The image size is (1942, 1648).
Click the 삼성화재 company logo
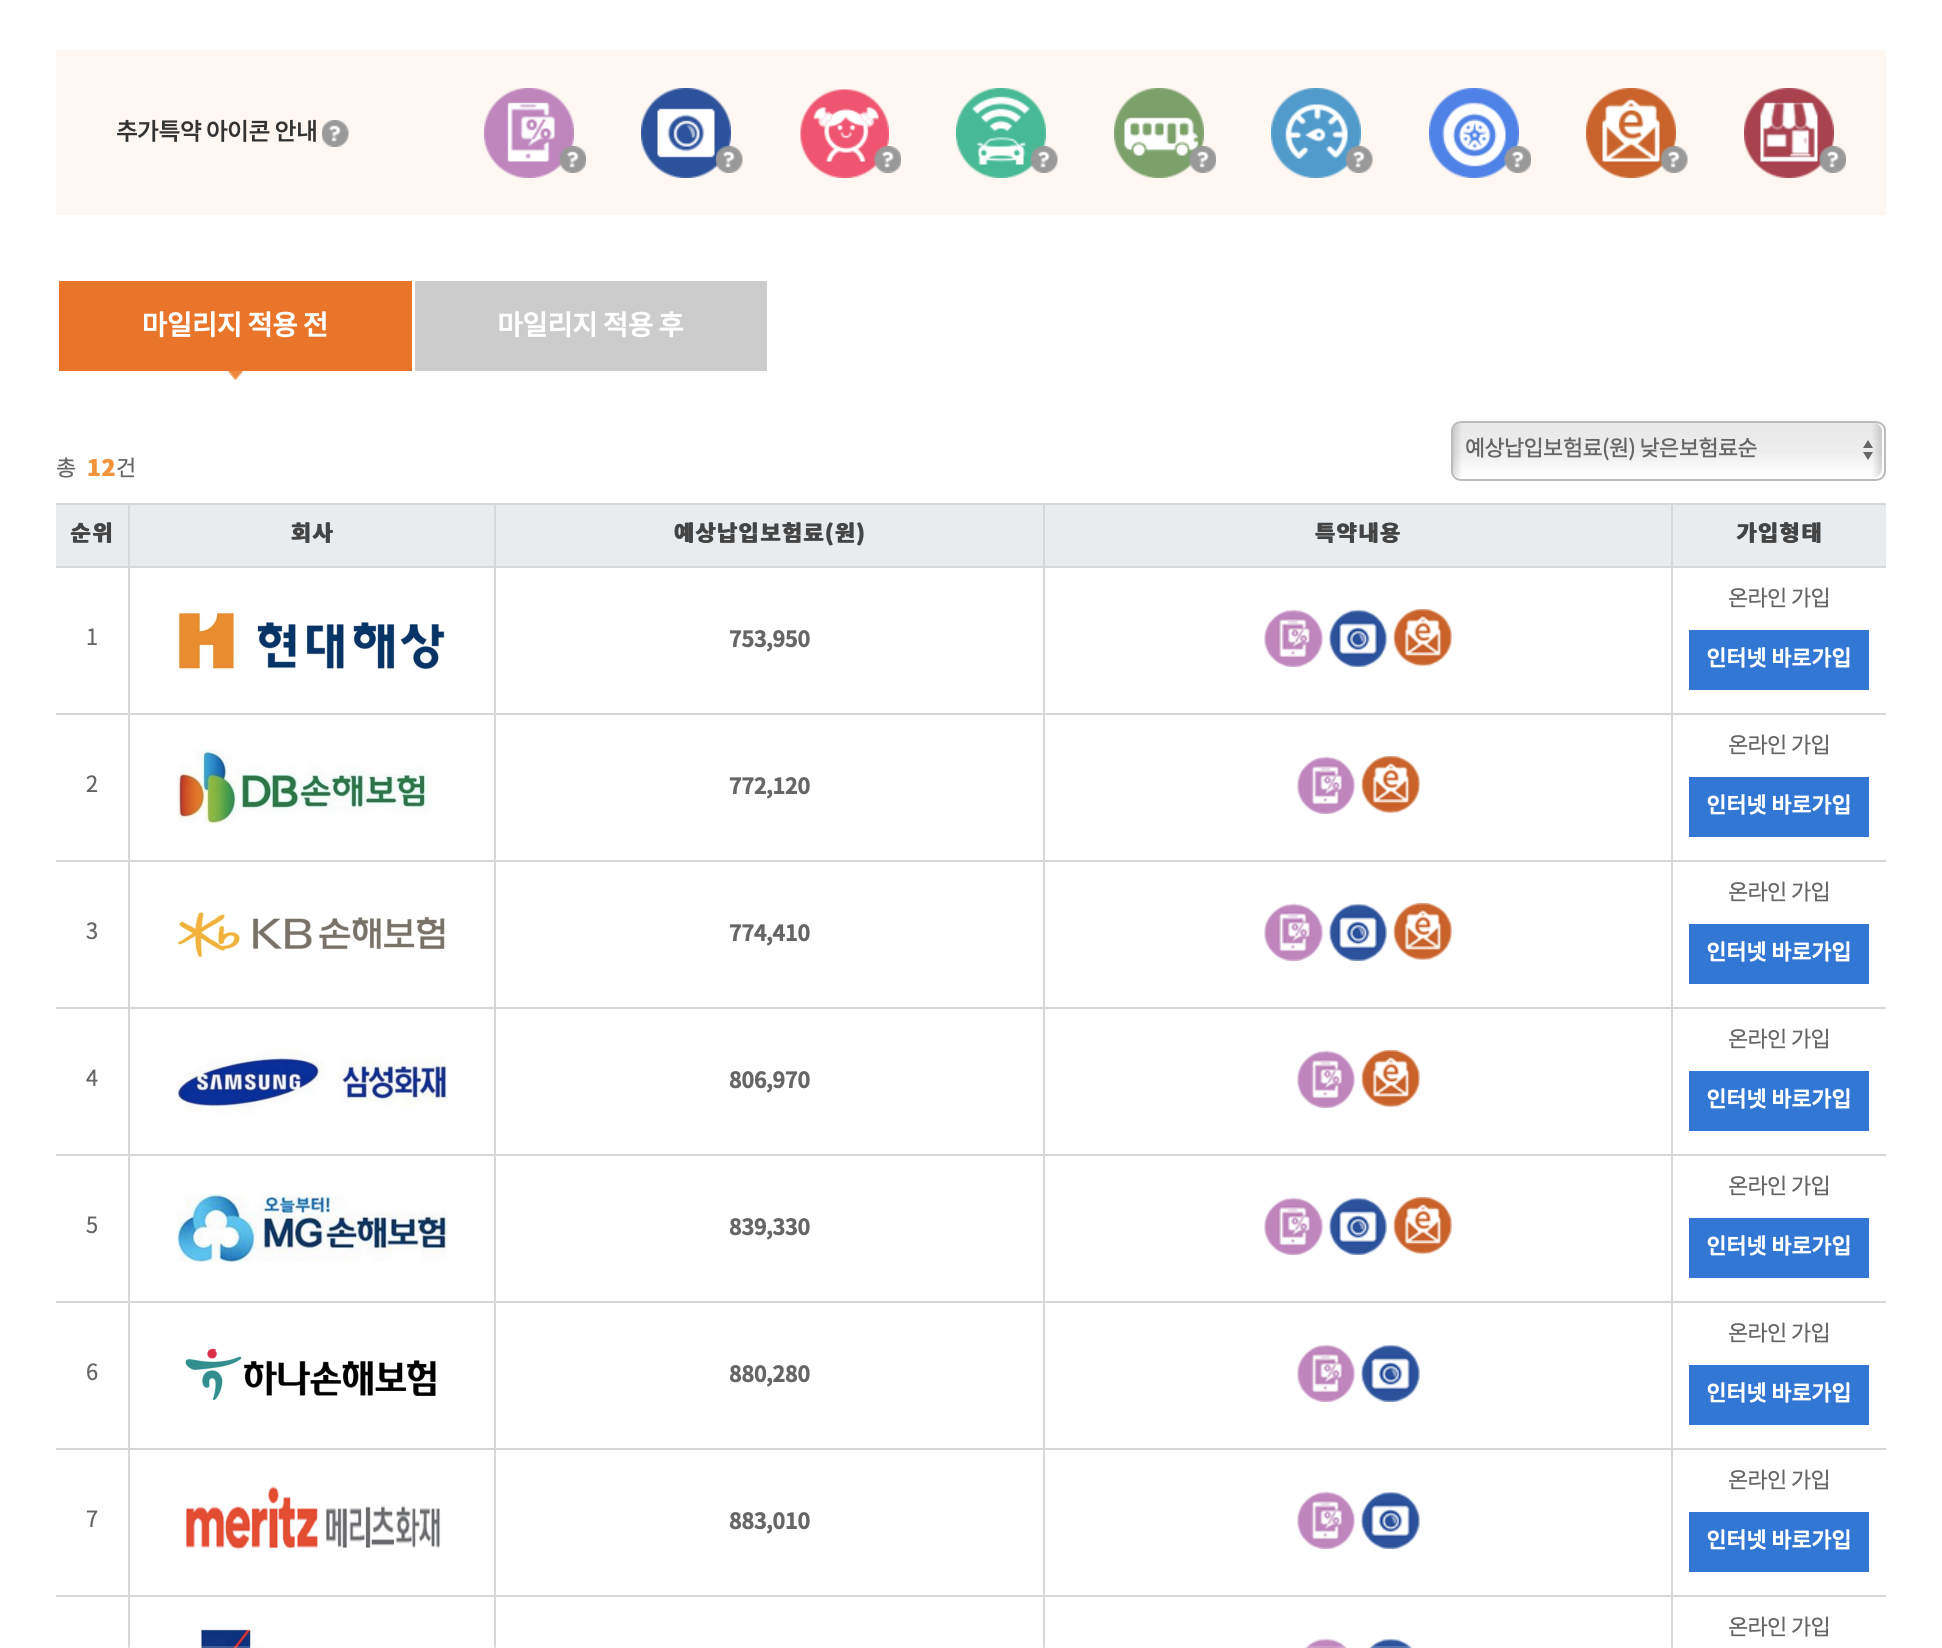[x=312, y=1081]
